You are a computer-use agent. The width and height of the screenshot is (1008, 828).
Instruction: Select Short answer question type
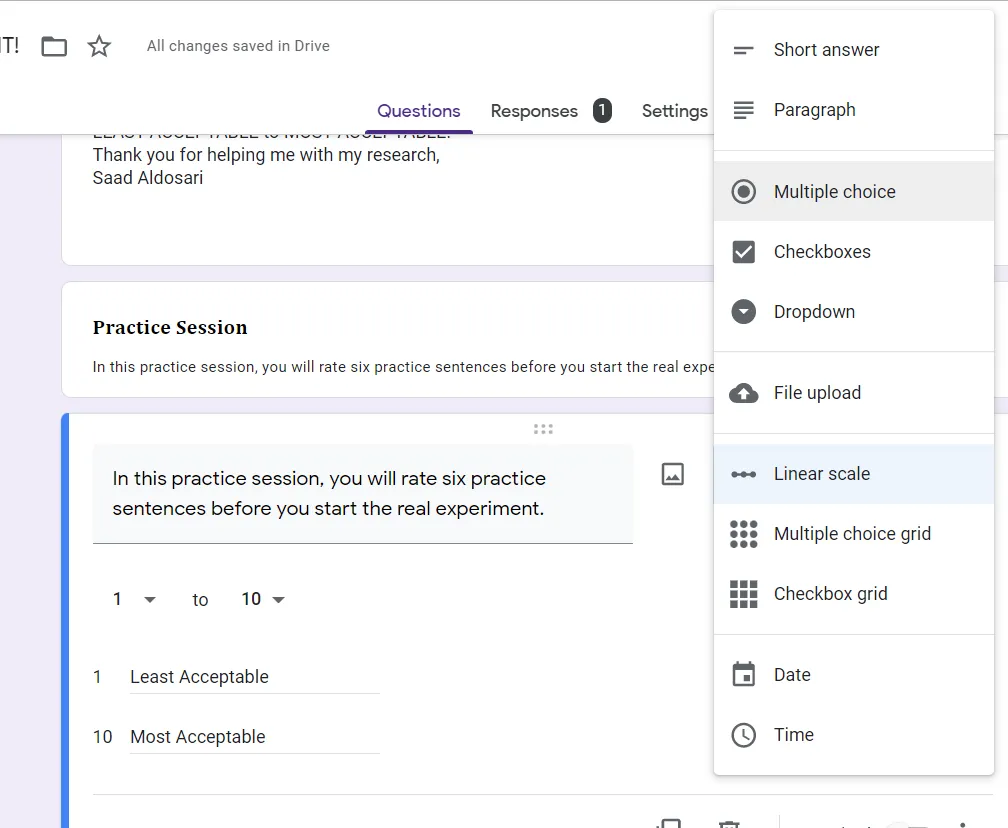826,50
